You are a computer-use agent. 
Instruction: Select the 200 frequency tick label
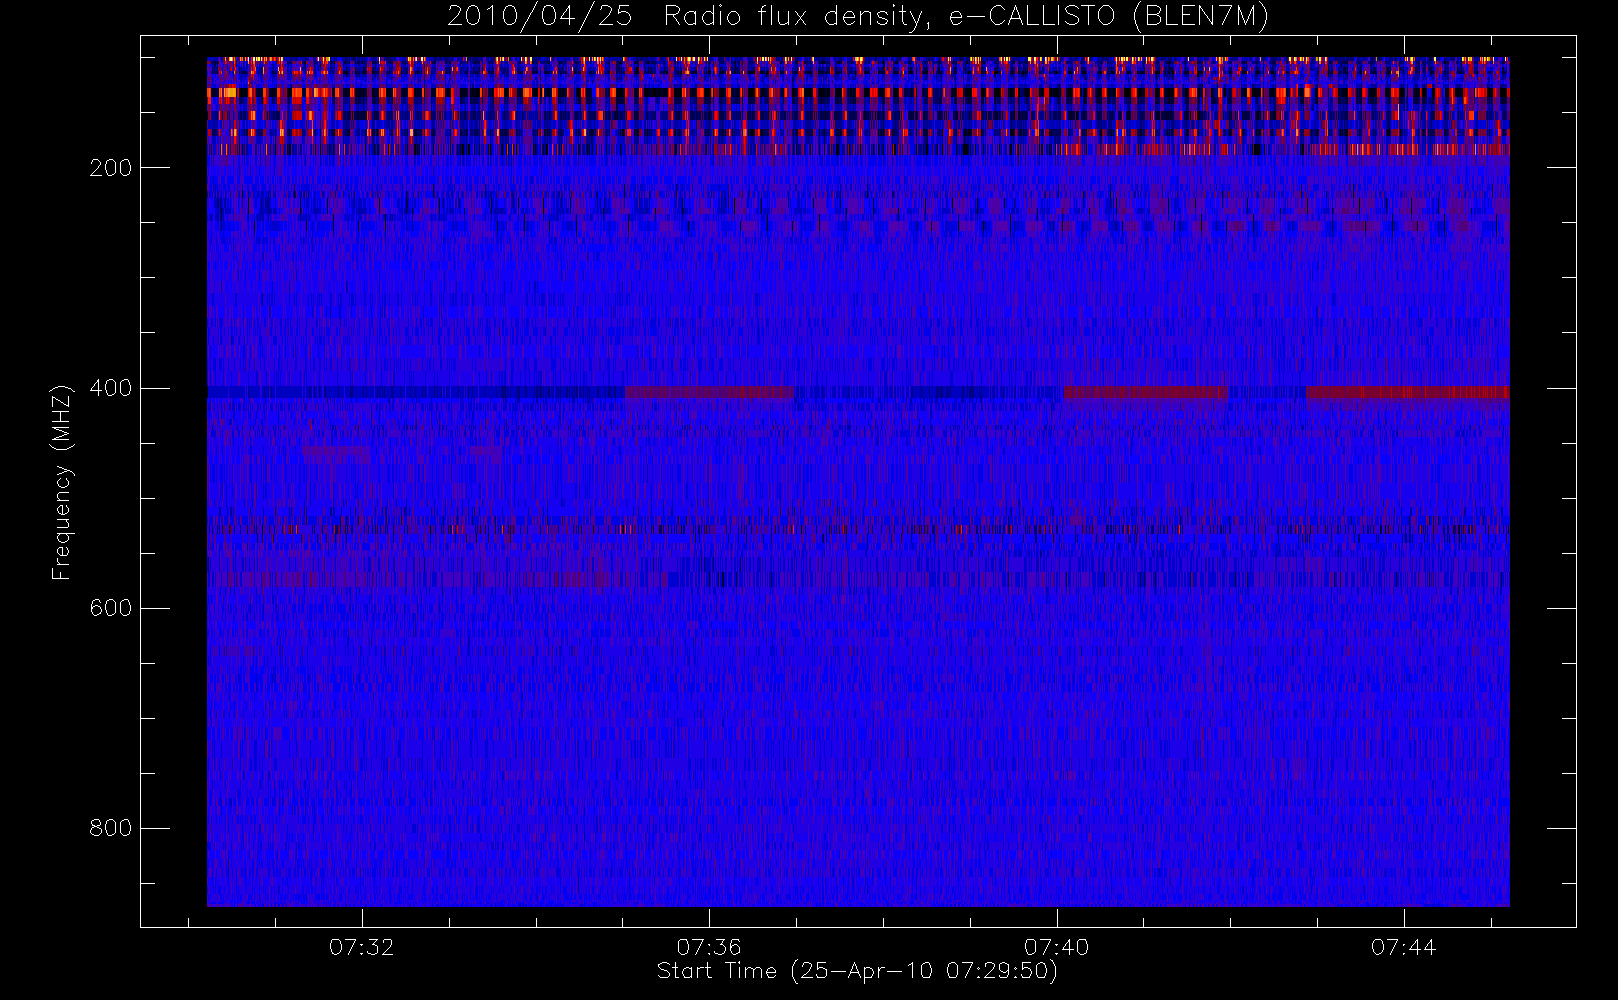[111, 168]
